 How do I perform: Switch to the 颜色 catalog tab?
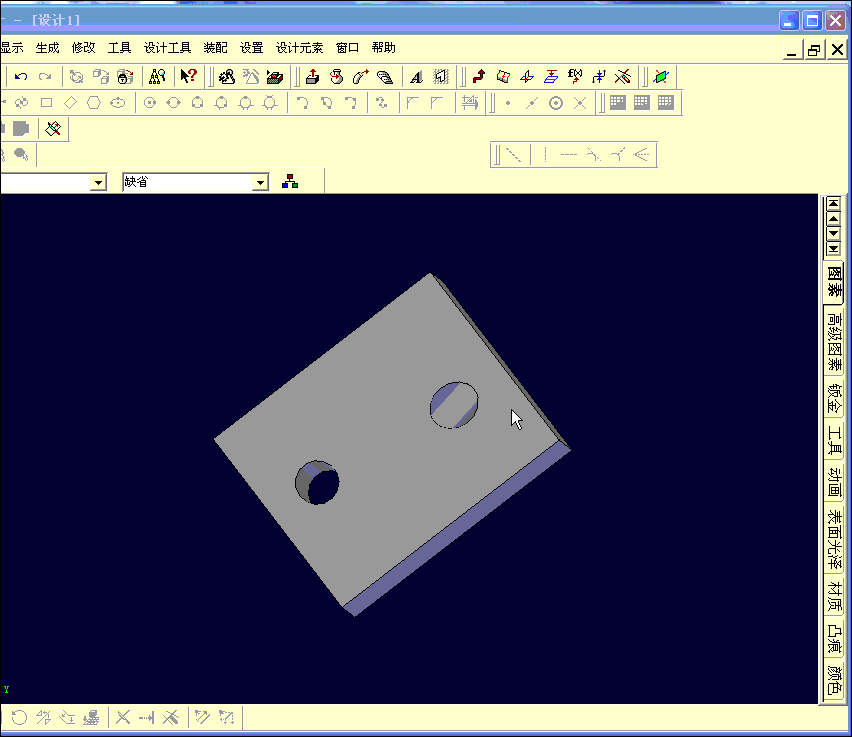834,680
